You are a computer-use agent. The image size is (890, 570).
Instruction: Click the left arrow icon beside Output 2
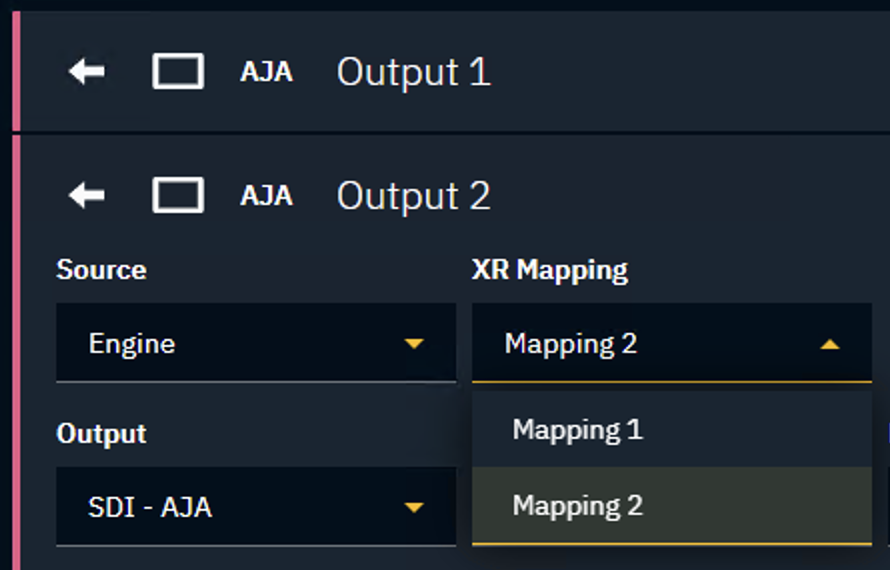click(x=87, y=196)
